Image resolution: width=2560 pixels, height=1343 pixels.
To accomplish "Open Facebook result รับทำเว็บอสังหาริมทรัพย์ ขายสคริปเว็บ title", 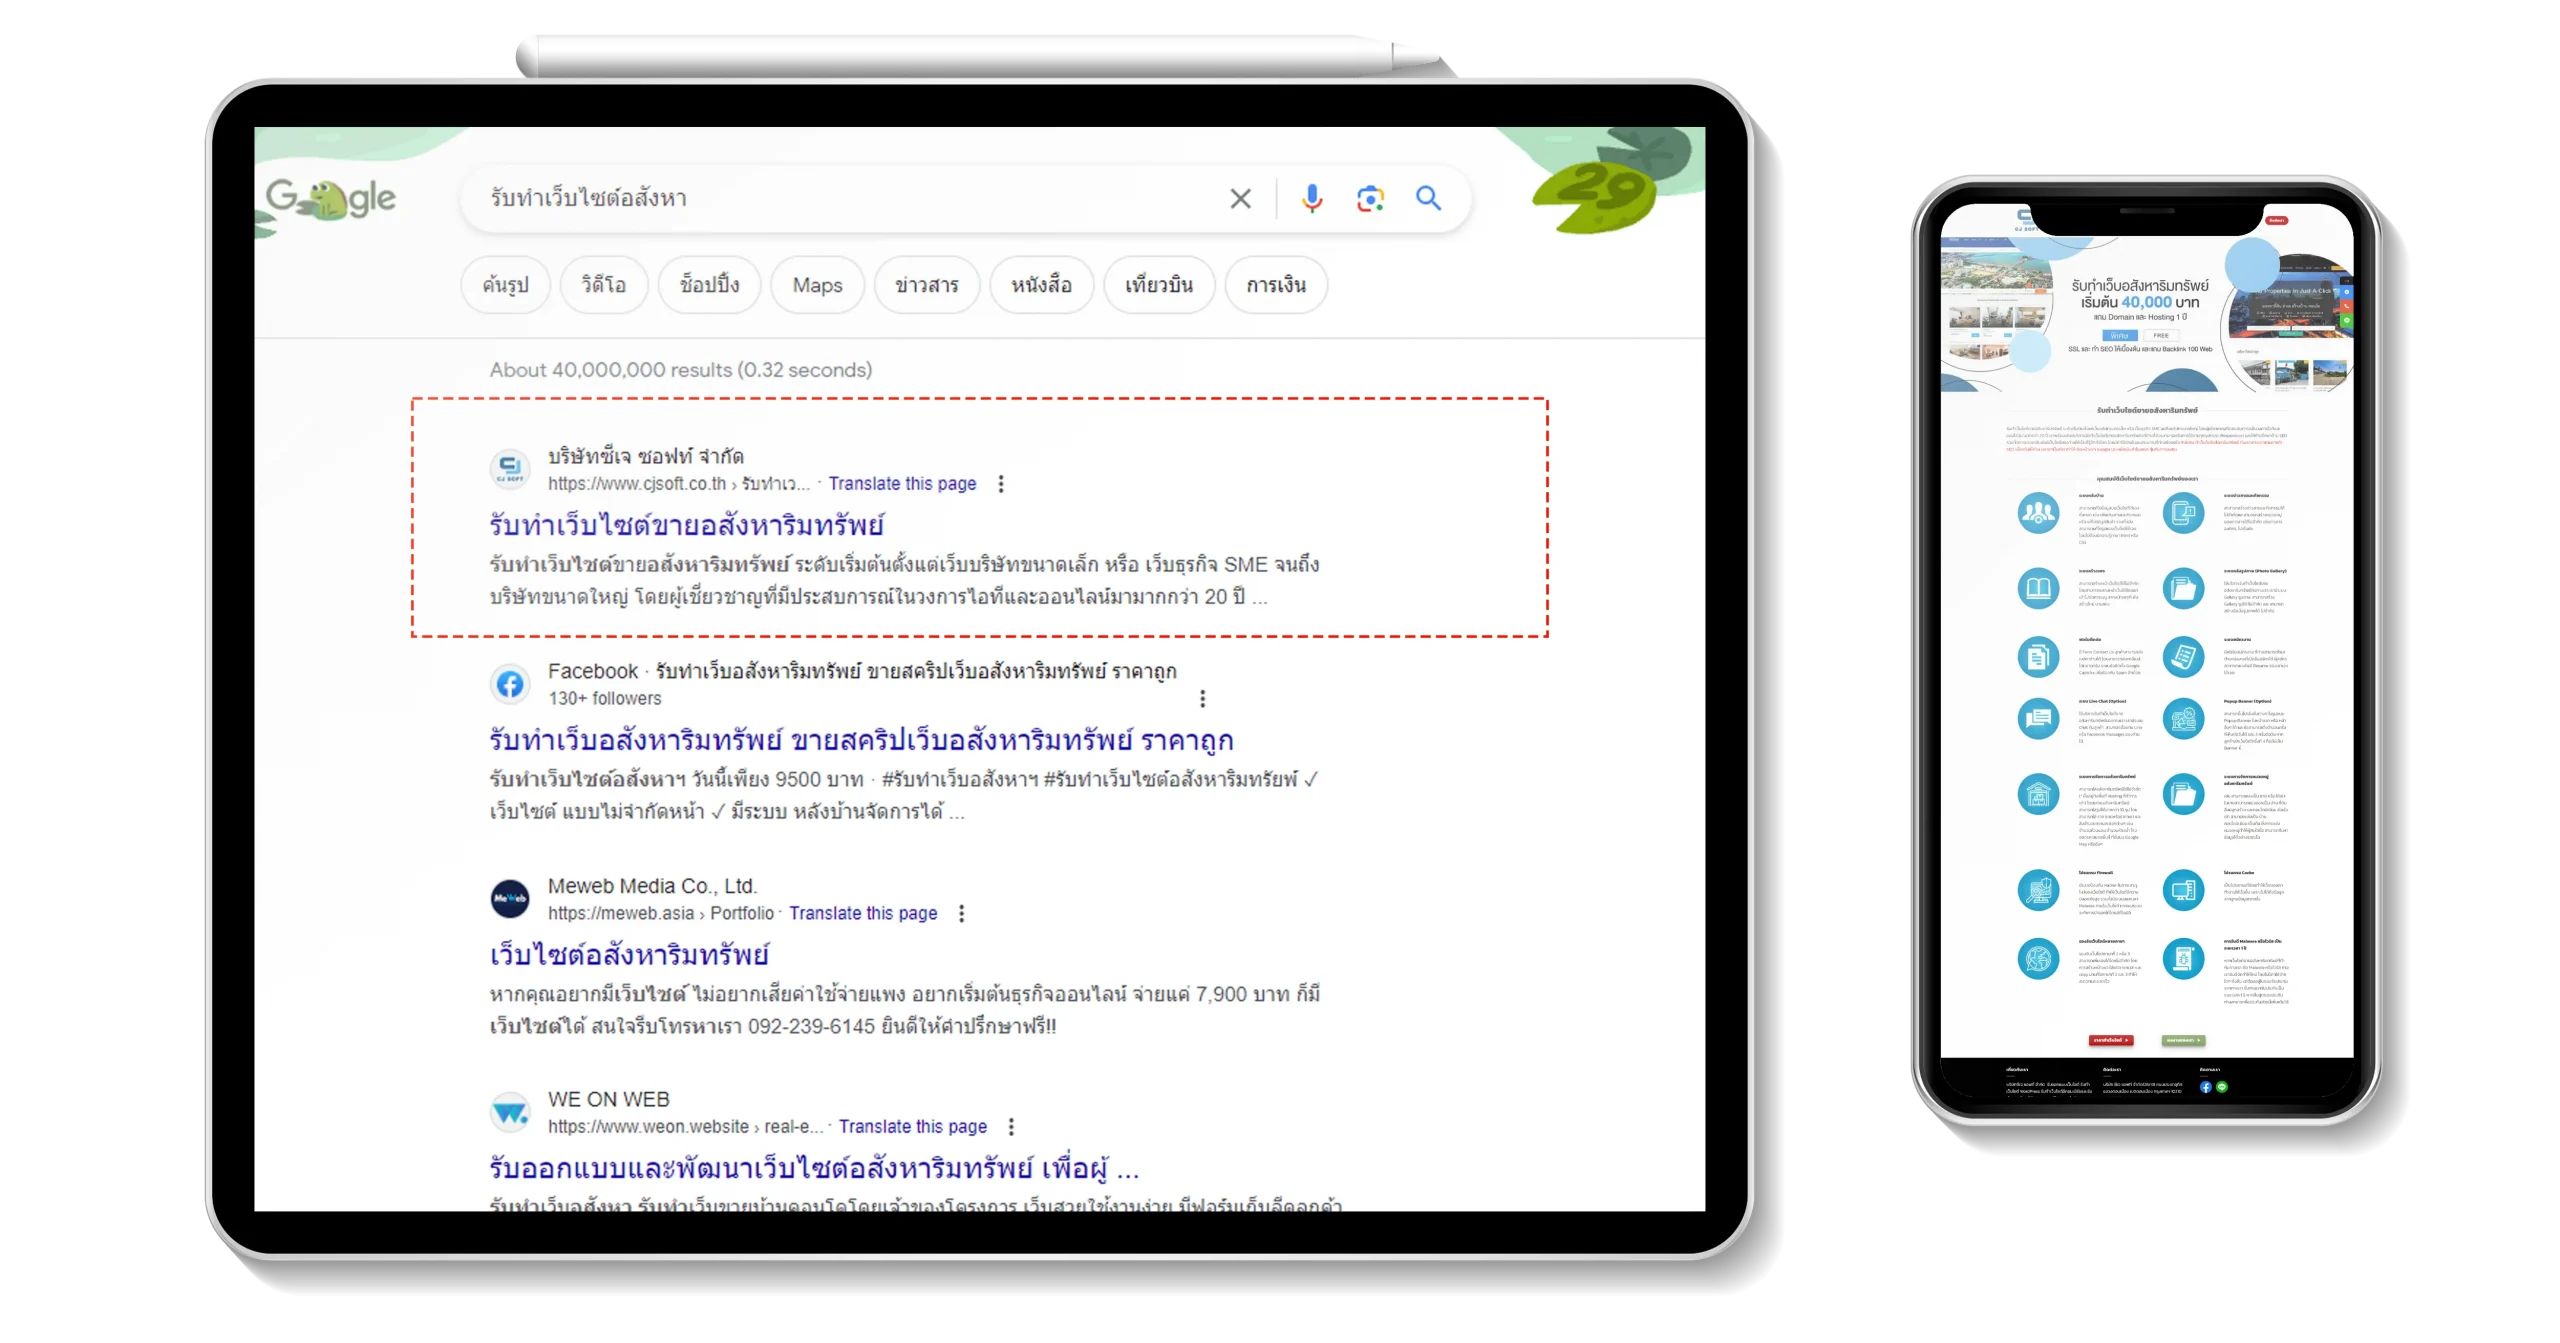I will click(x=861, y=740).
